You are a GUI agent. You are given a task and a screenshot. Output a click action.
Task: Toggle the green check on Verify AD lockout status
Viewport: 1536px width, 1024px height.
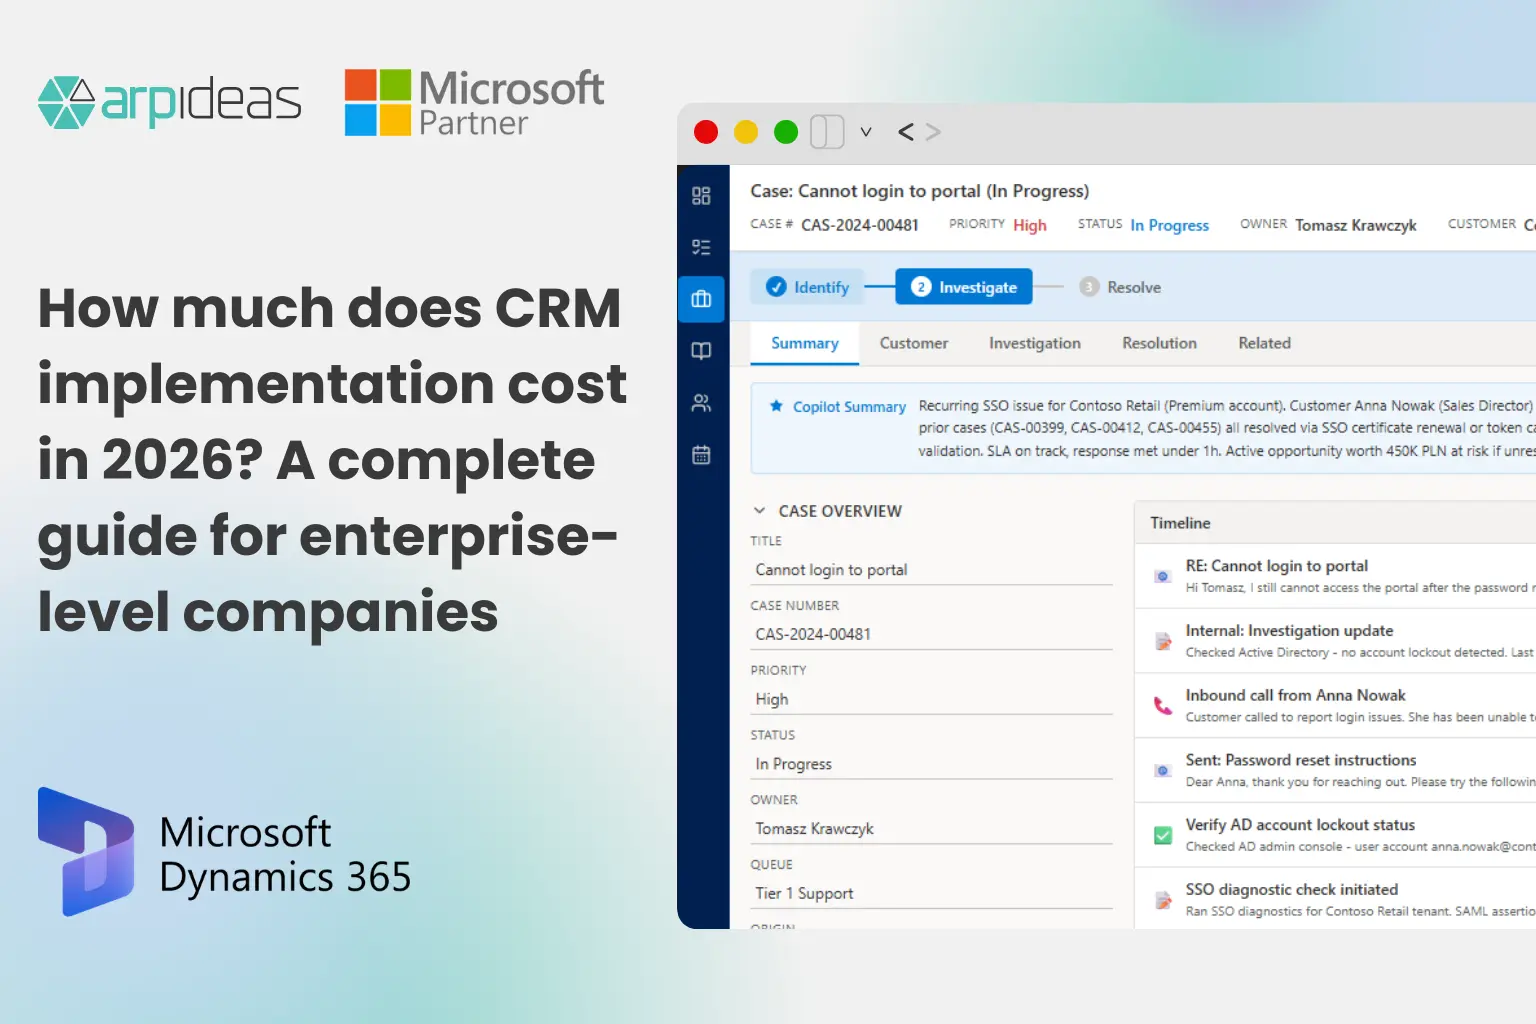click(1162, 835)
